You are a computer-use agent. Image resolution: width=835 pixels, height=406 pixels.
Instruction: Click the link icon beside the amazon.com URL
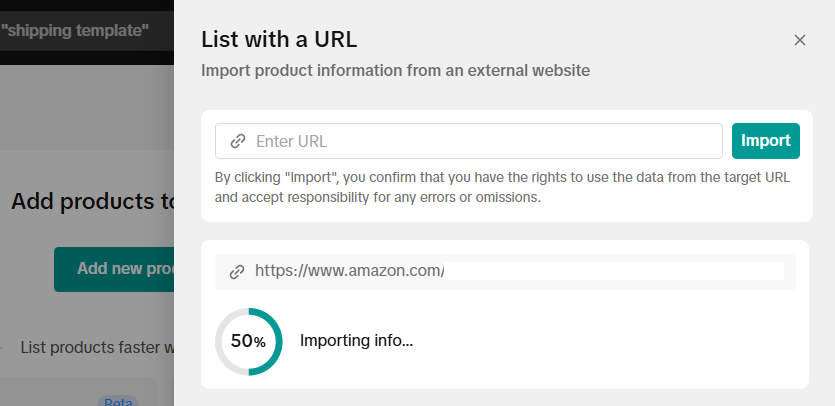[237, 271]
